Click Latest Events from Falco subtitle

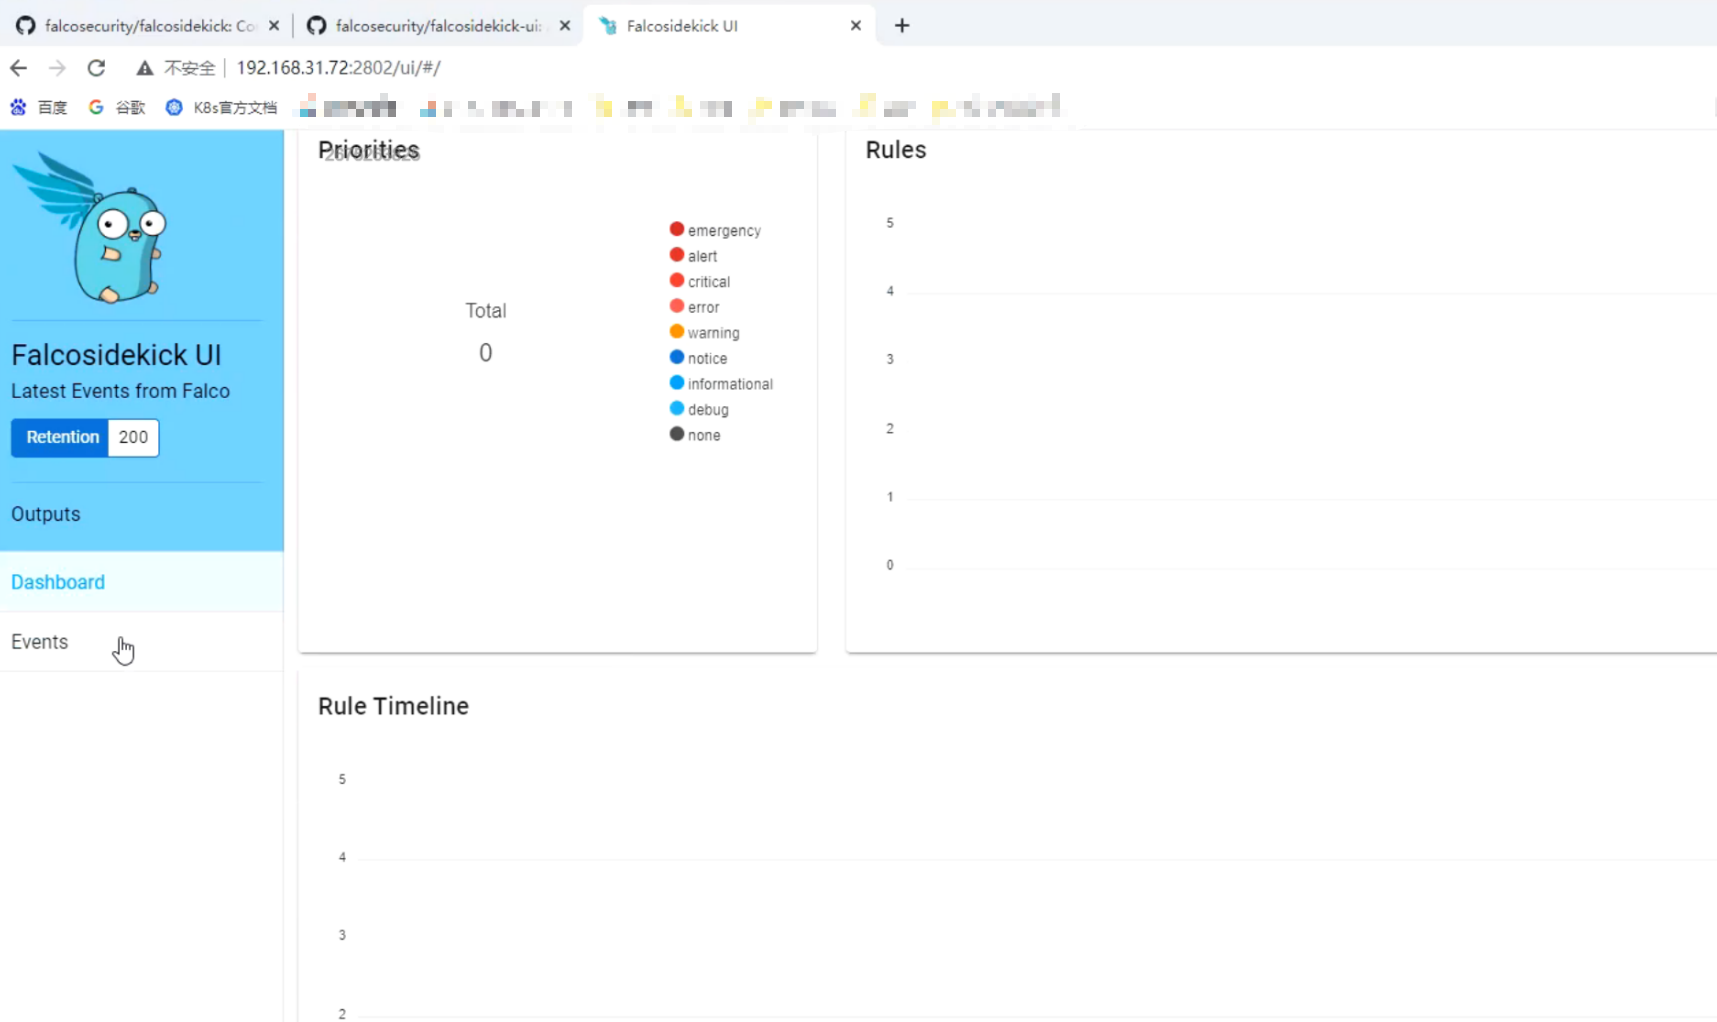click(120, 391)
